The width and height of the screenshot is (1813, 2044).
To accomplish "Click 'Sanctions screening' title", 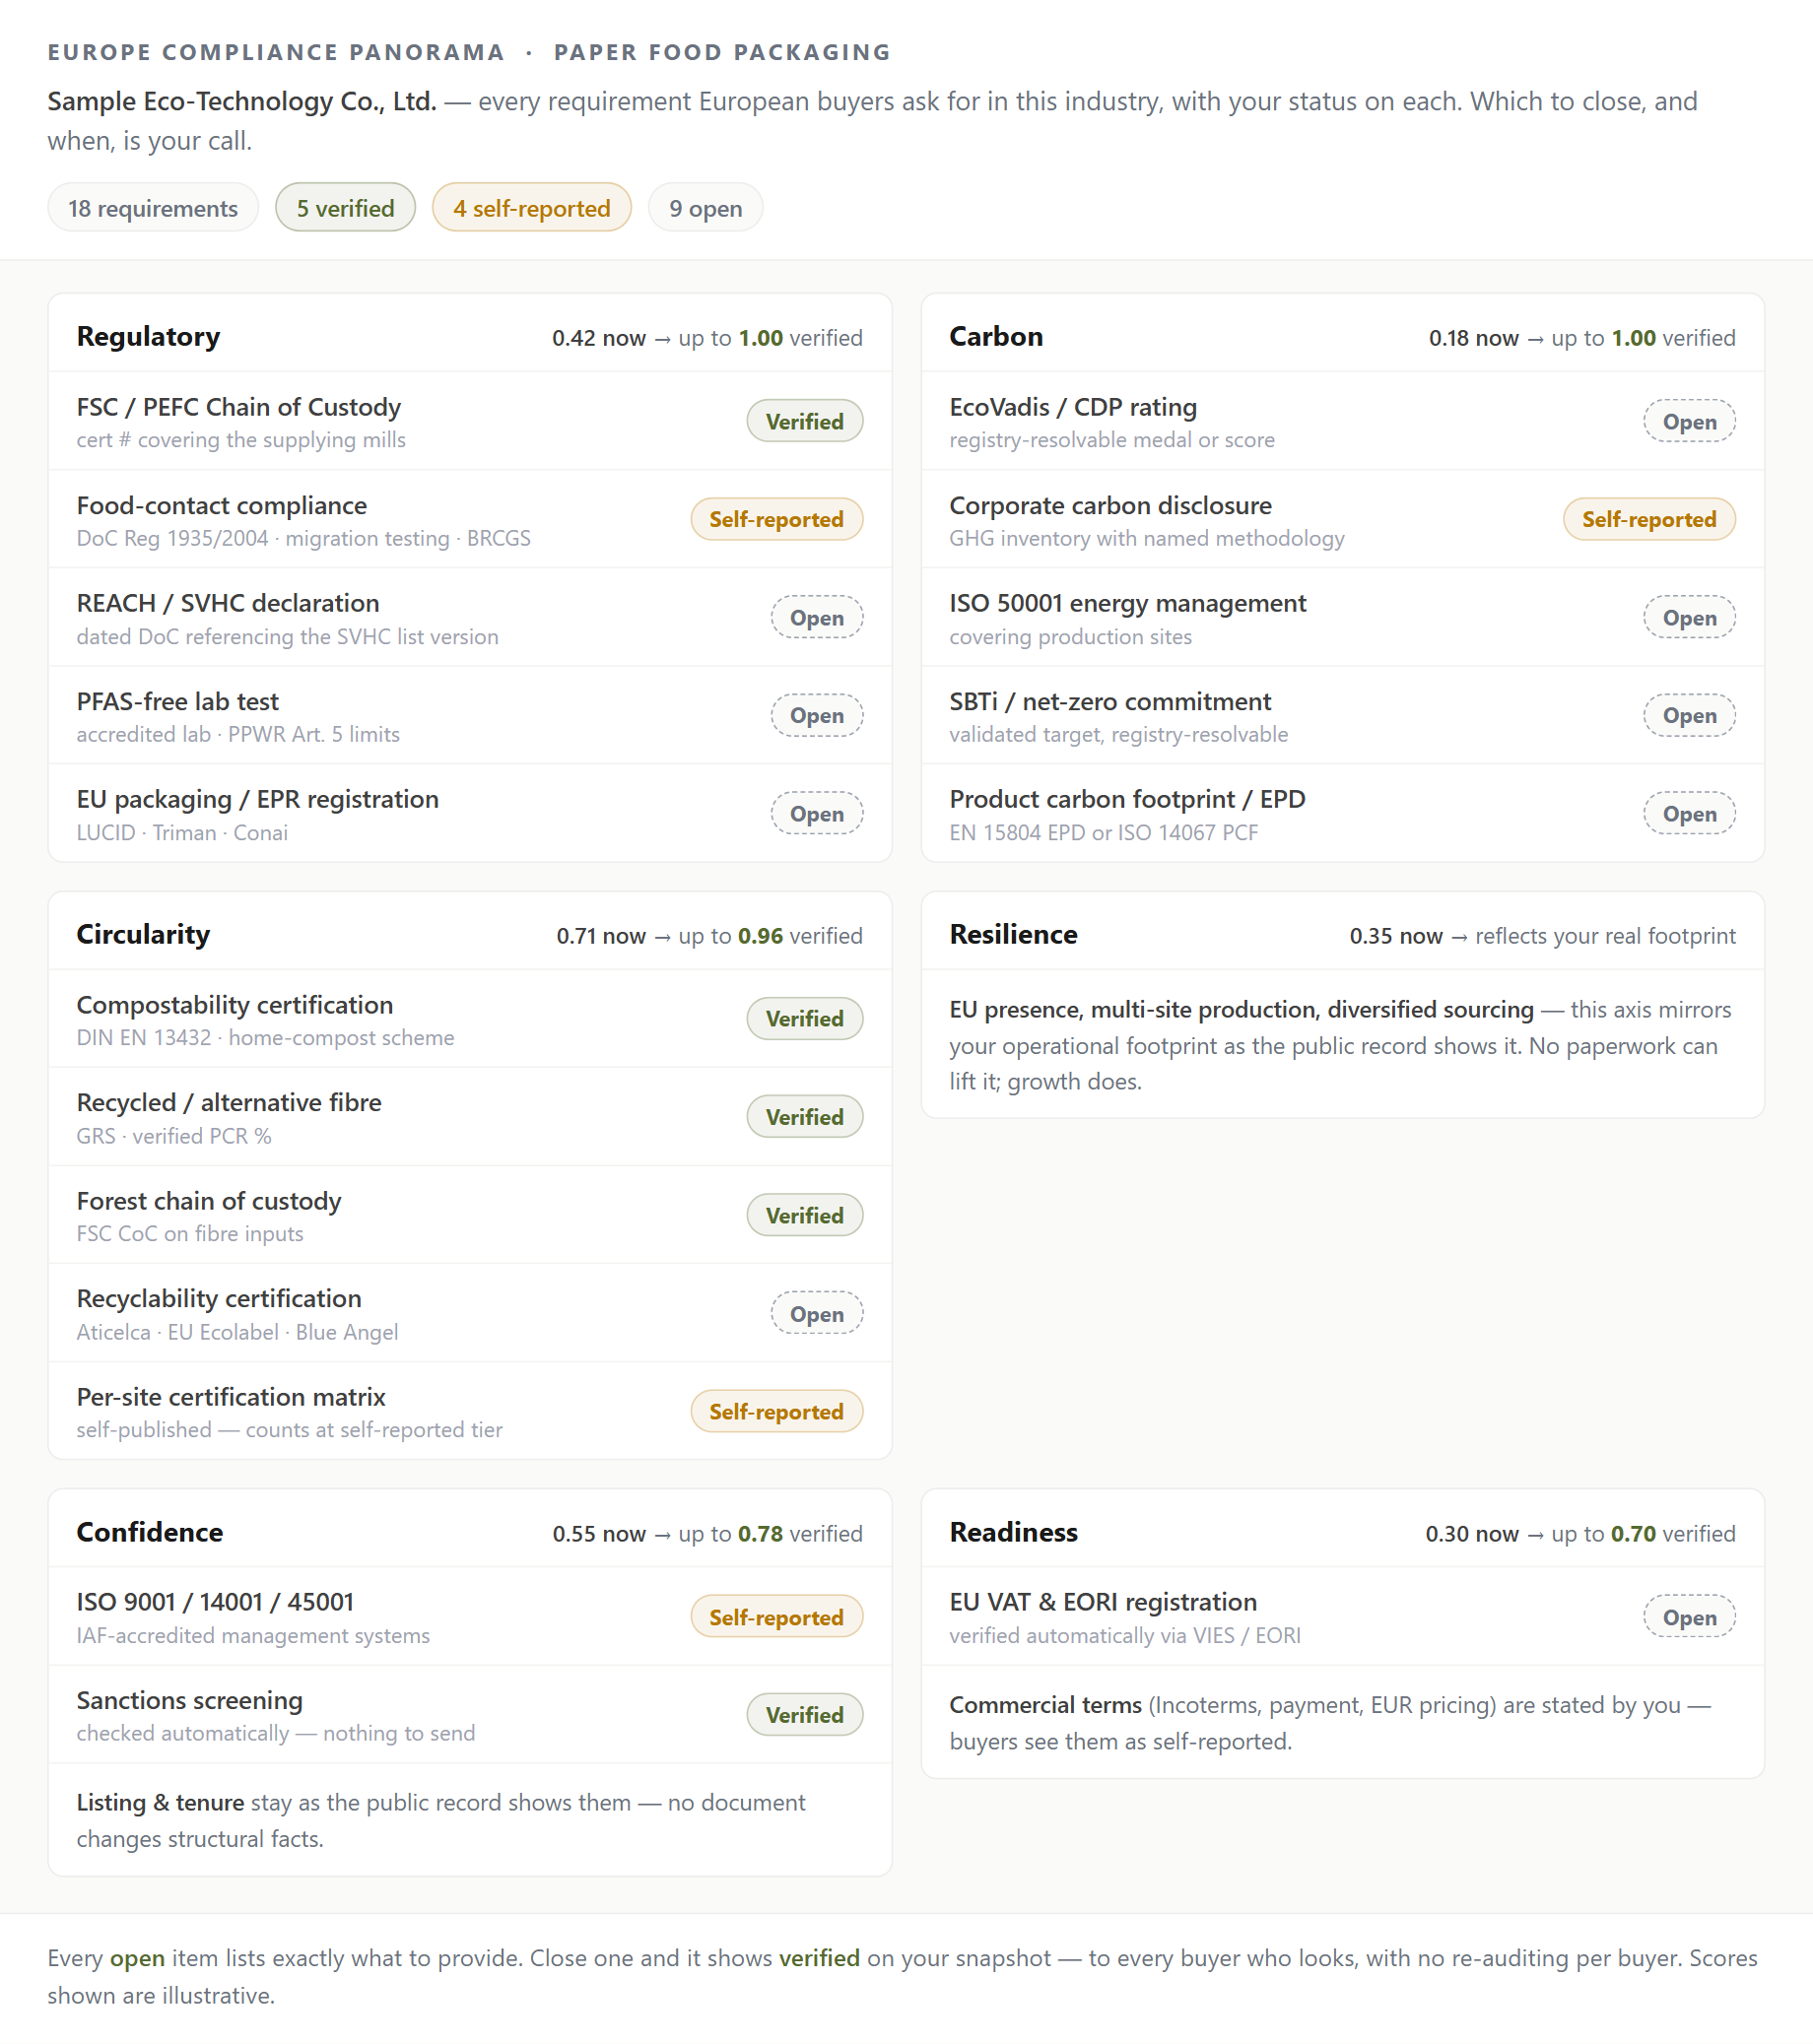I will (190, 1700).
